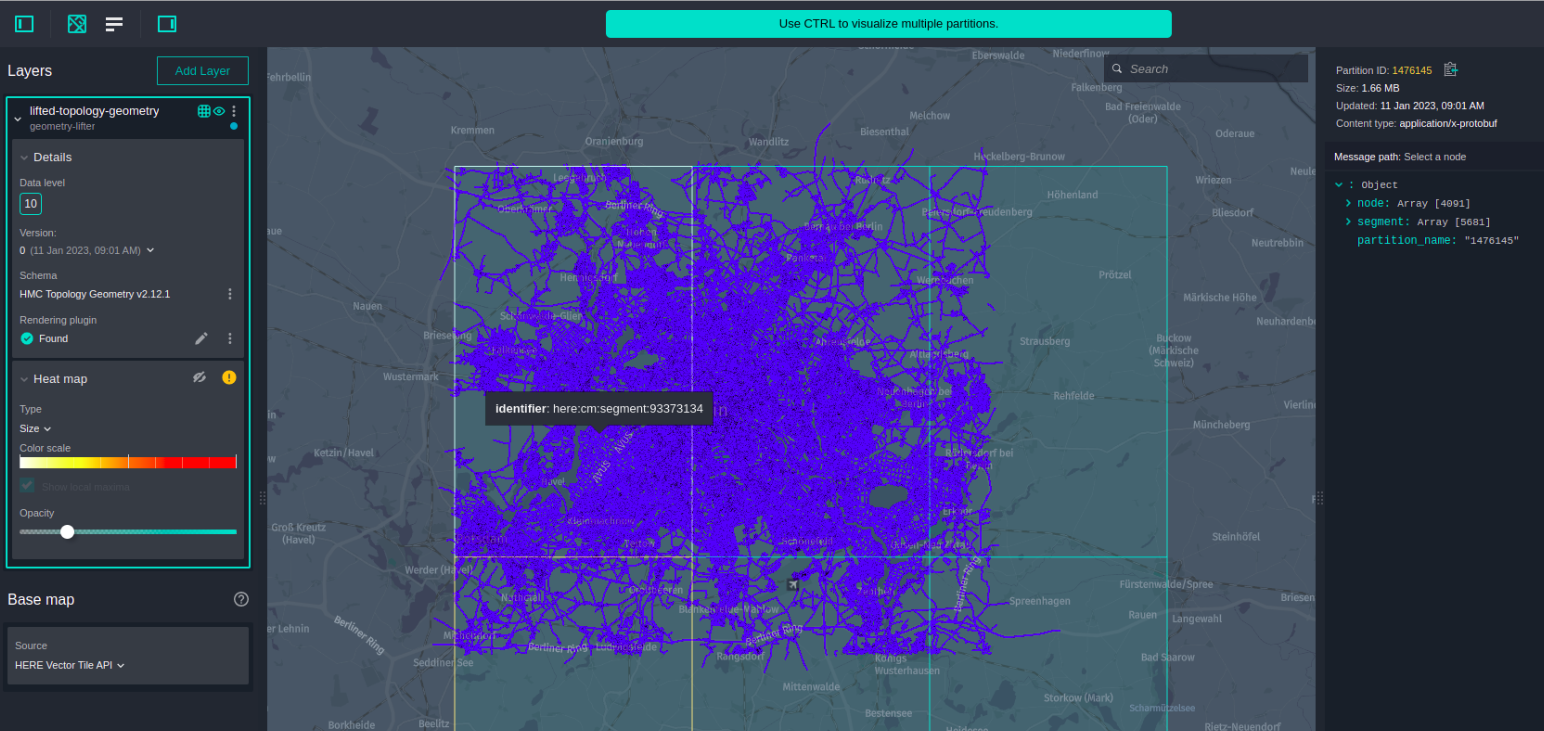Click the Rendering plugin label

pyautogui.click(x=58, y=320)
